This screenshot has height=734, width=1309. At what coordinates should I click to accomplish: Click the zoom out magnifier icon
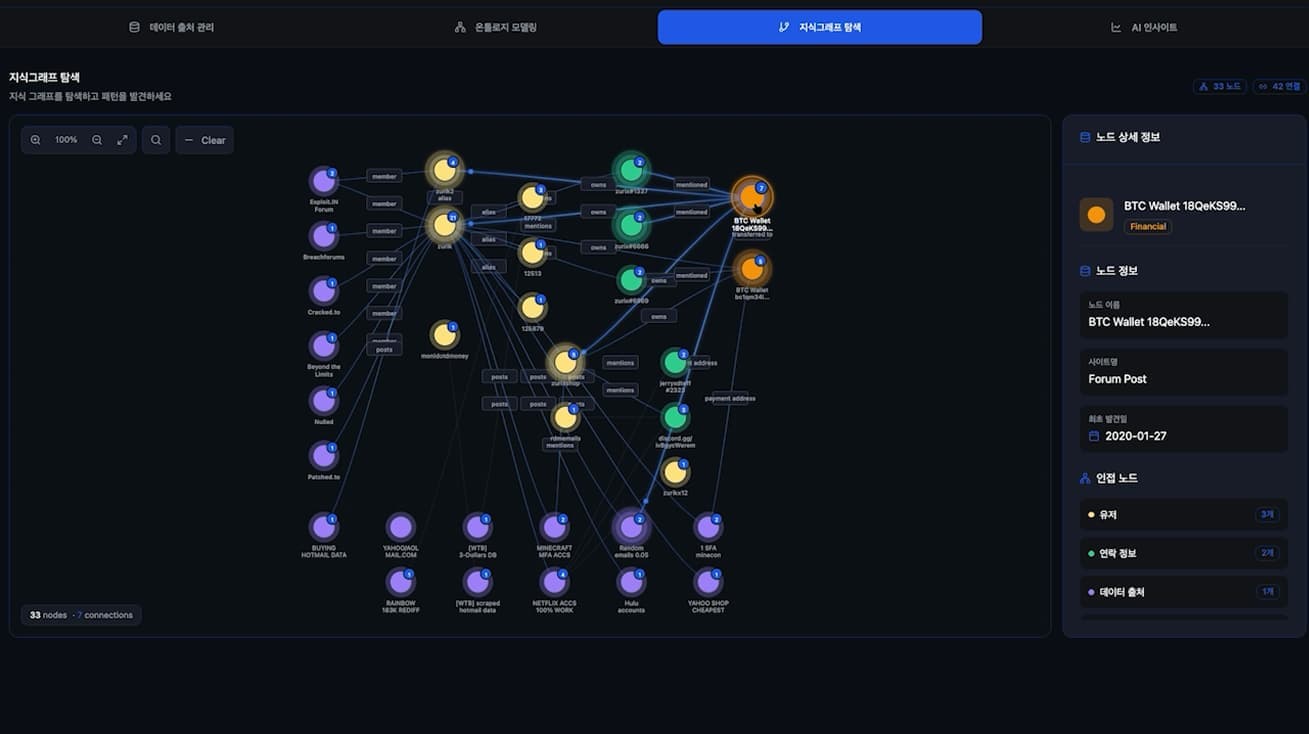pyautogui.click(x=97, y=140)
